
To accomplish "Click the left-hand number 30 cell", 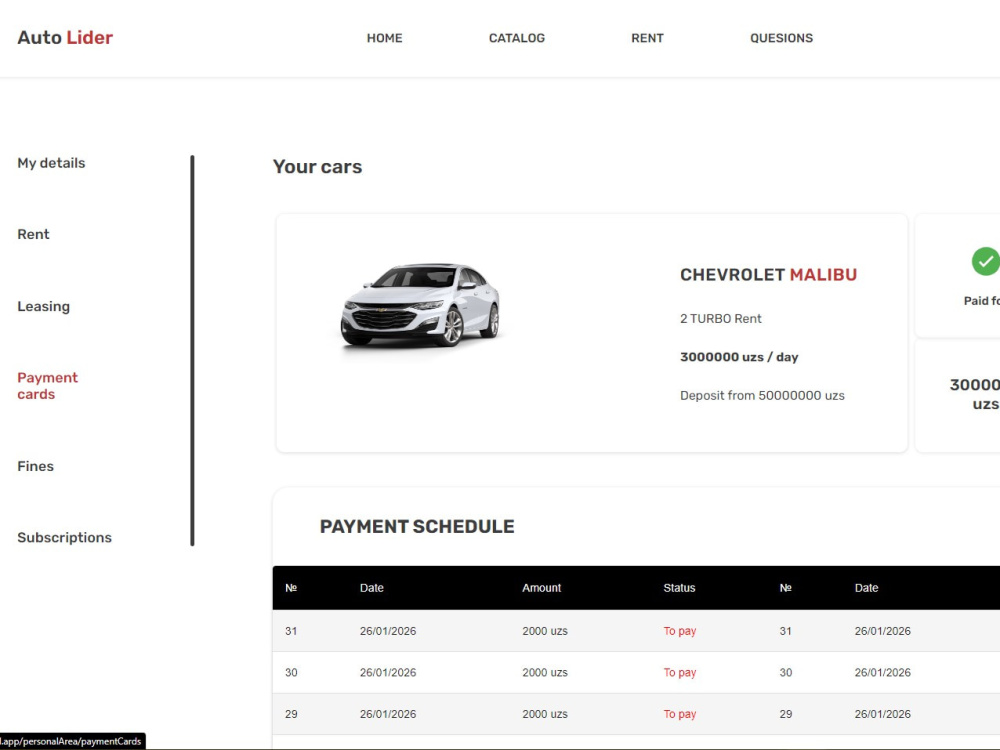I will pos(291,673).
